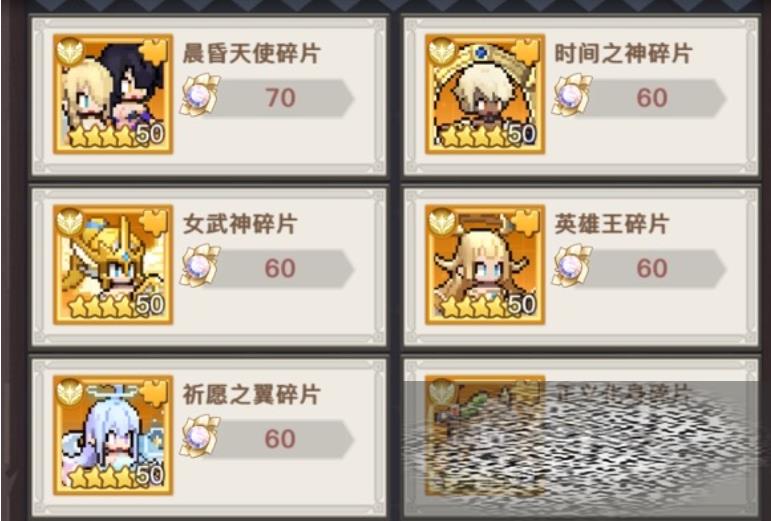Tap crystal currency icon beside 英雄王 price
The width and height of the screenshot is (771, 521).
[572, 266]
